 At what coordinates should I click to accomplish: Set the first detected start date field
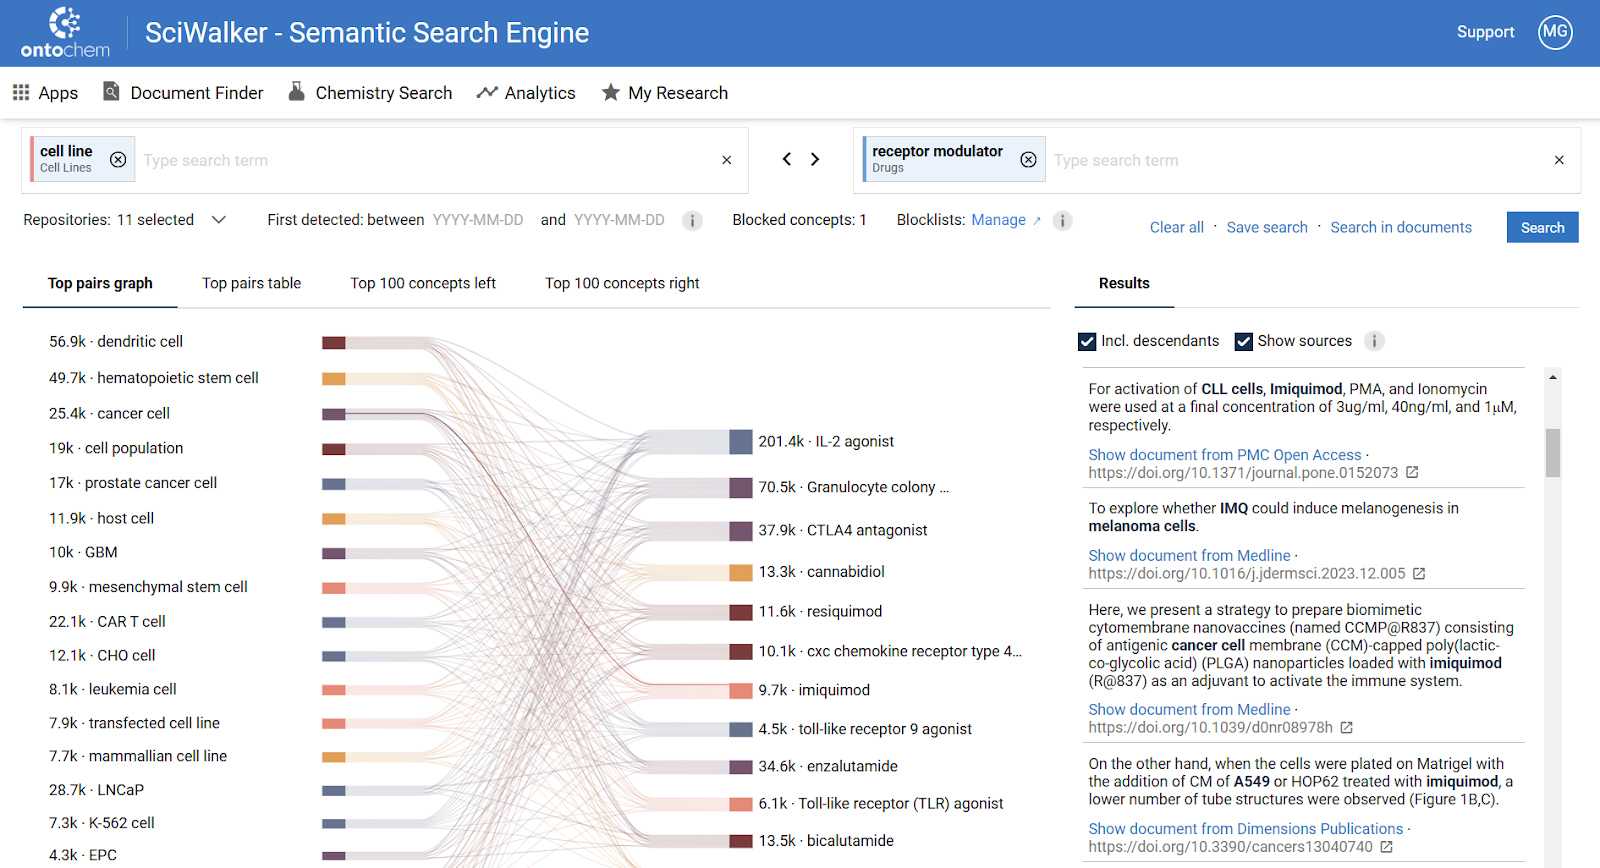478,220
